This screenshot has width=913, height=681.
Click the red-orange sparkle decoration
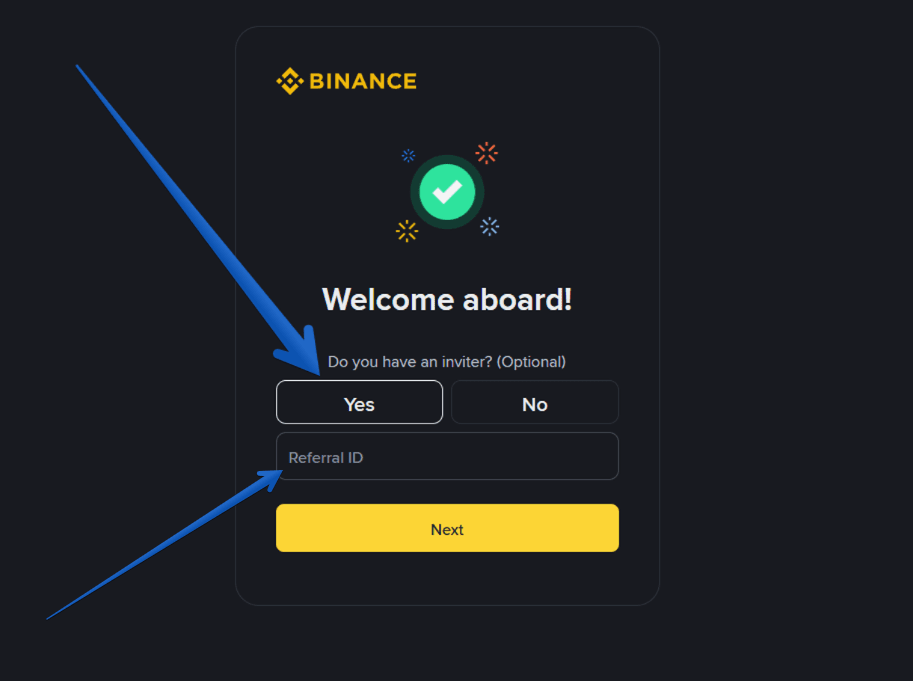click(x=487, y=153)
